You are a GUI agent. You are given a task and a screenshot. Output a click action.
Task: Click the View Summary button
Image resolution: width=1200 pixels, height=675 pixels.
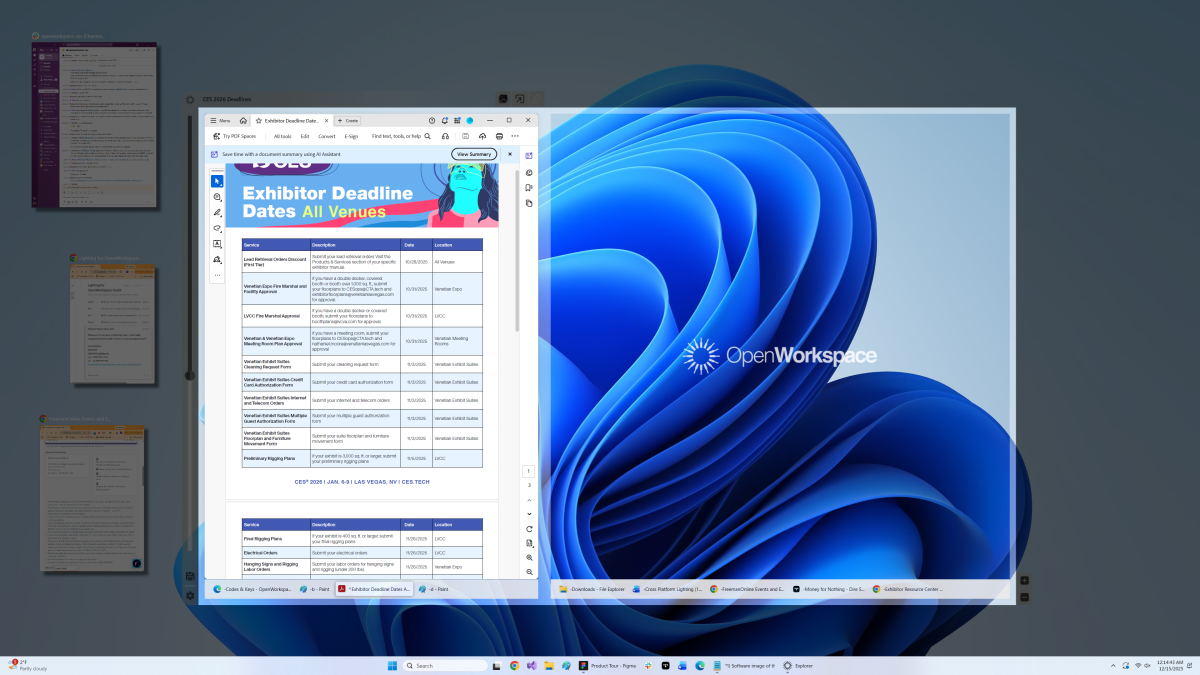(x=474, y=154)
